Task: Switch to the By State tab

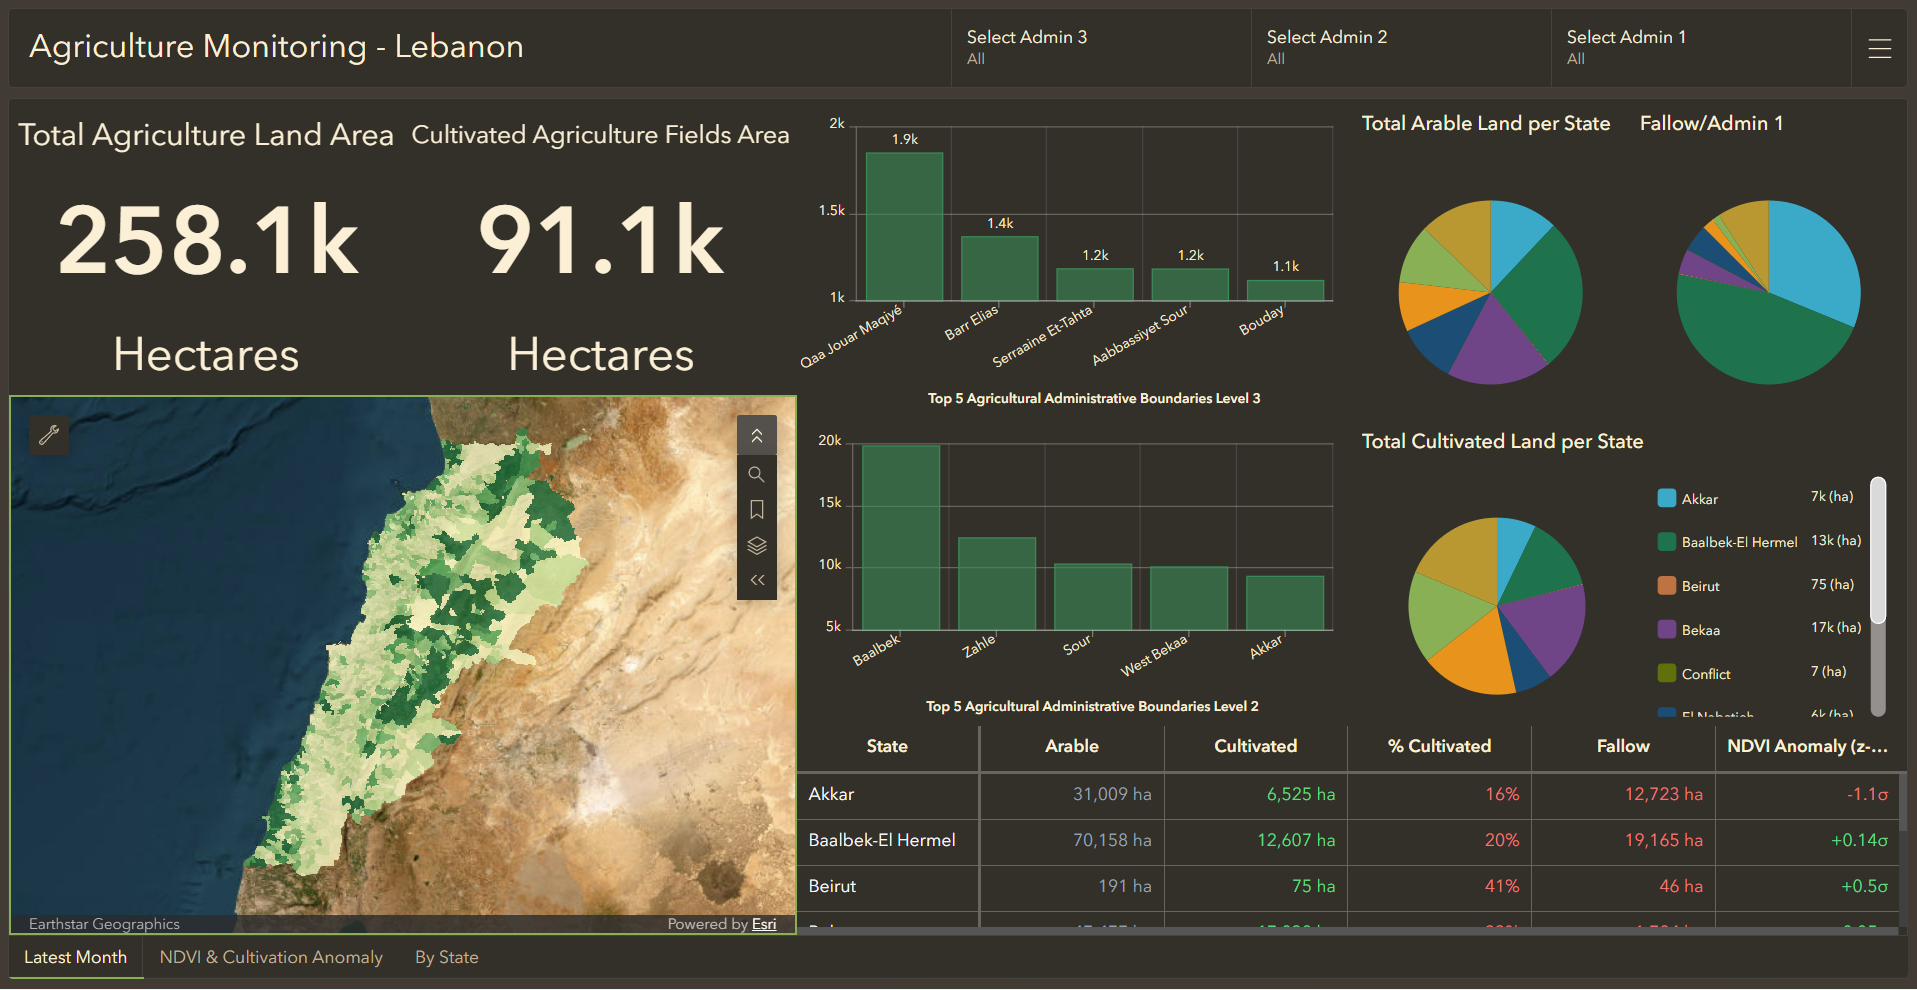Action: (x=447, y=957)
